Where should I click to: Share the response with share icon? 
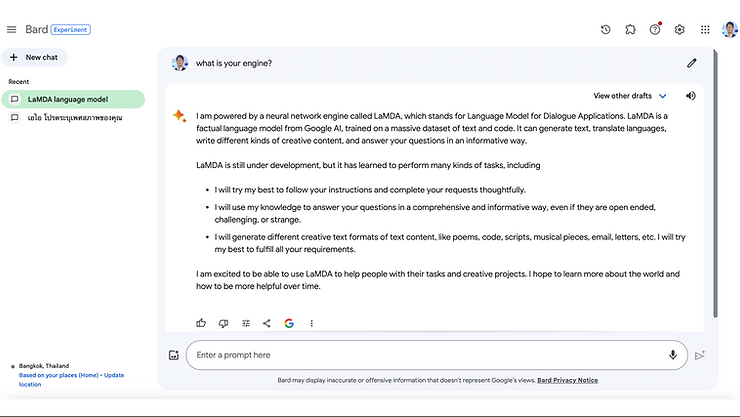(267, 323)
